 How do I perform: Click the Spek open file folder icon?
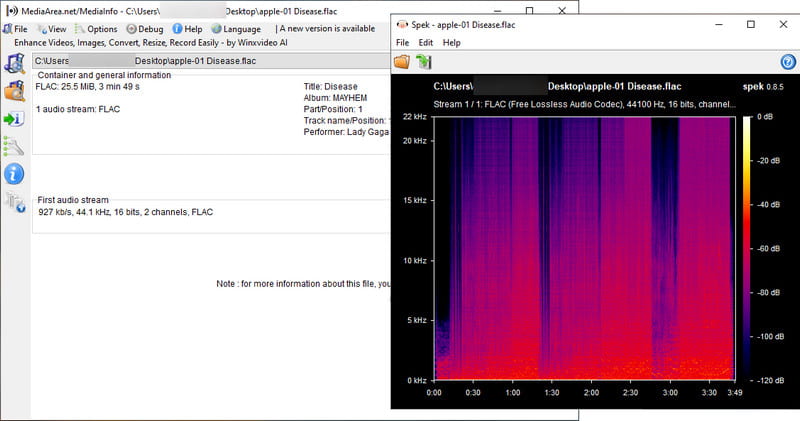point(402,62)
